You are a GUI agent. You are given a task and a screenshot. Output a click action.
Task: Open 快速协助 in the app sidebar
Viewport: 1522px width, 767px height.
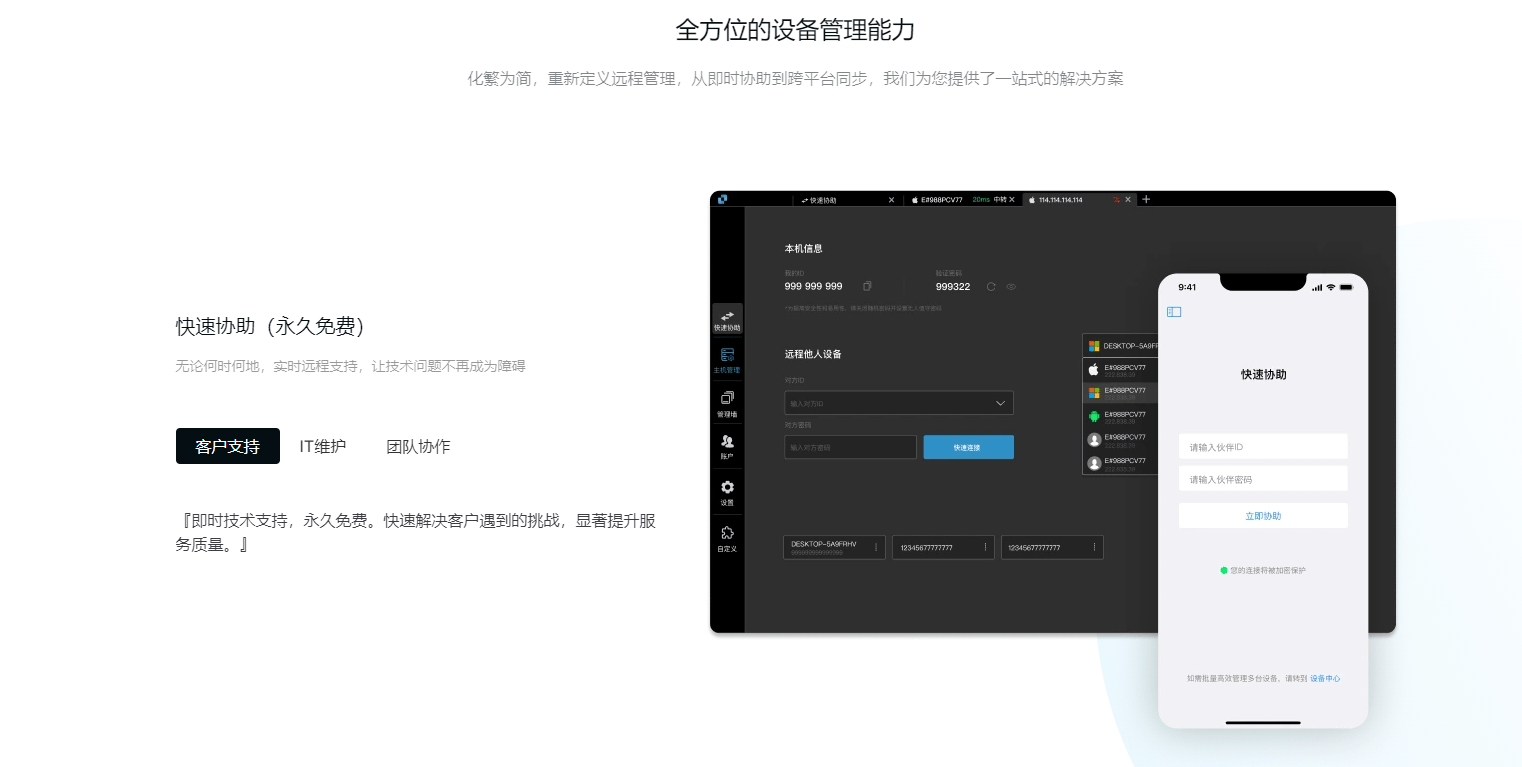tap(727, 320)
